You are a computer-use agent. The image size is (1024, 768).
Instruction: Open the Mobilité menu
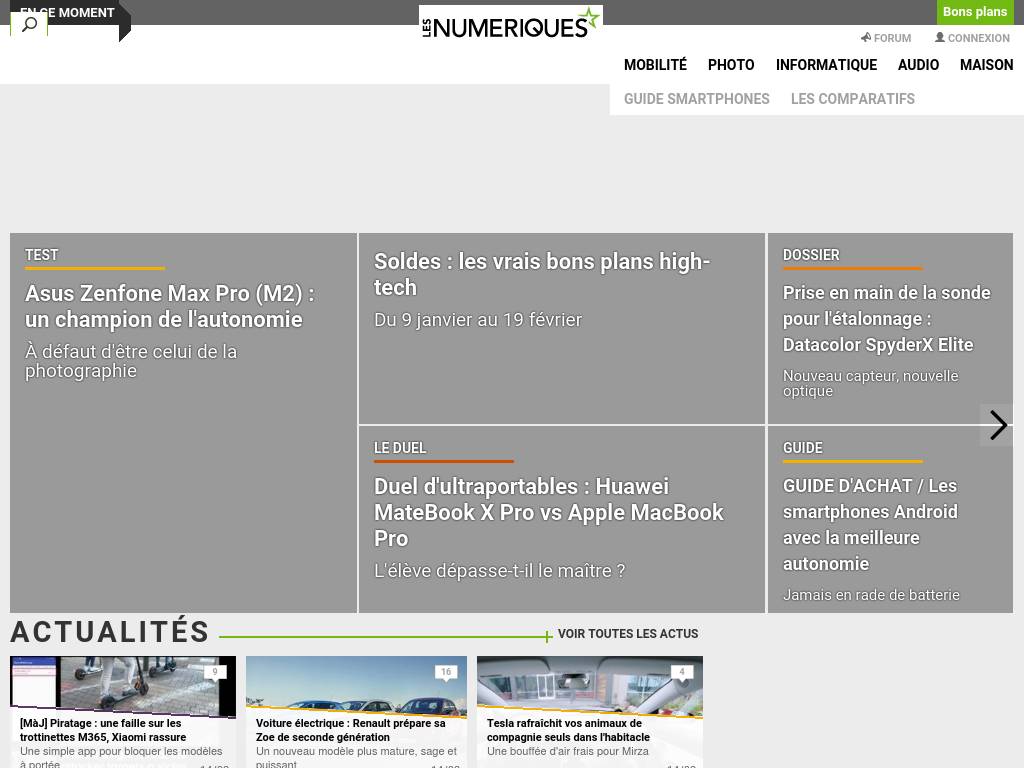coord(655,65)
